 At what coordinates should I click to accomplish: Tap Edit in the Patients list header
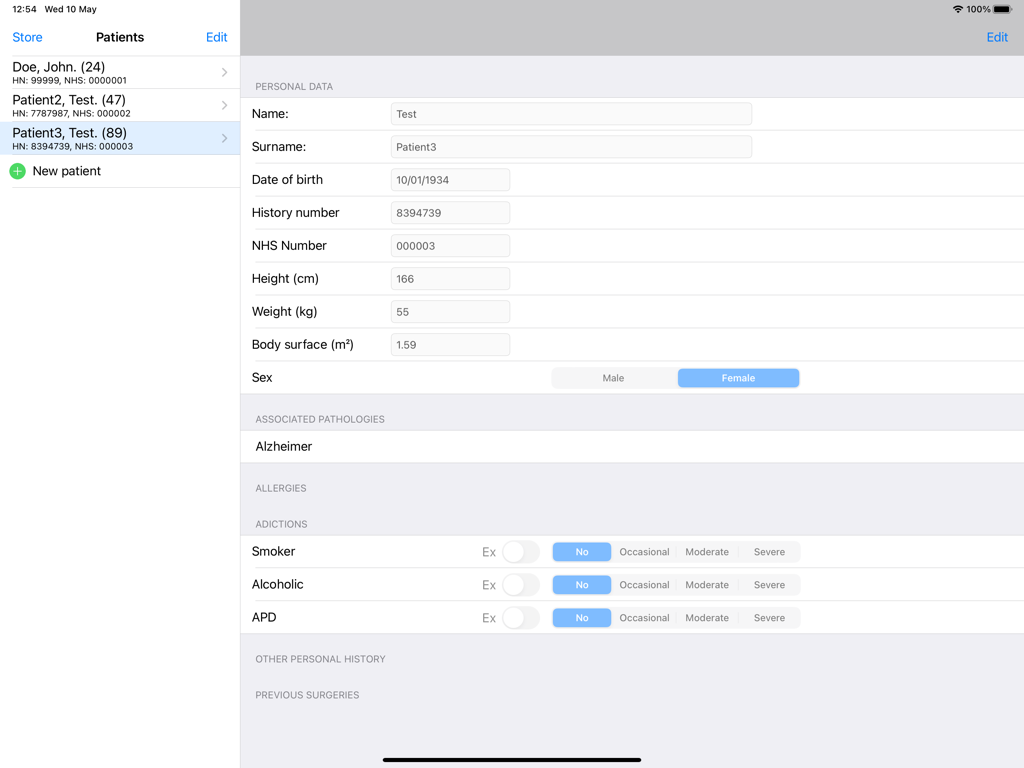point(217,37)
